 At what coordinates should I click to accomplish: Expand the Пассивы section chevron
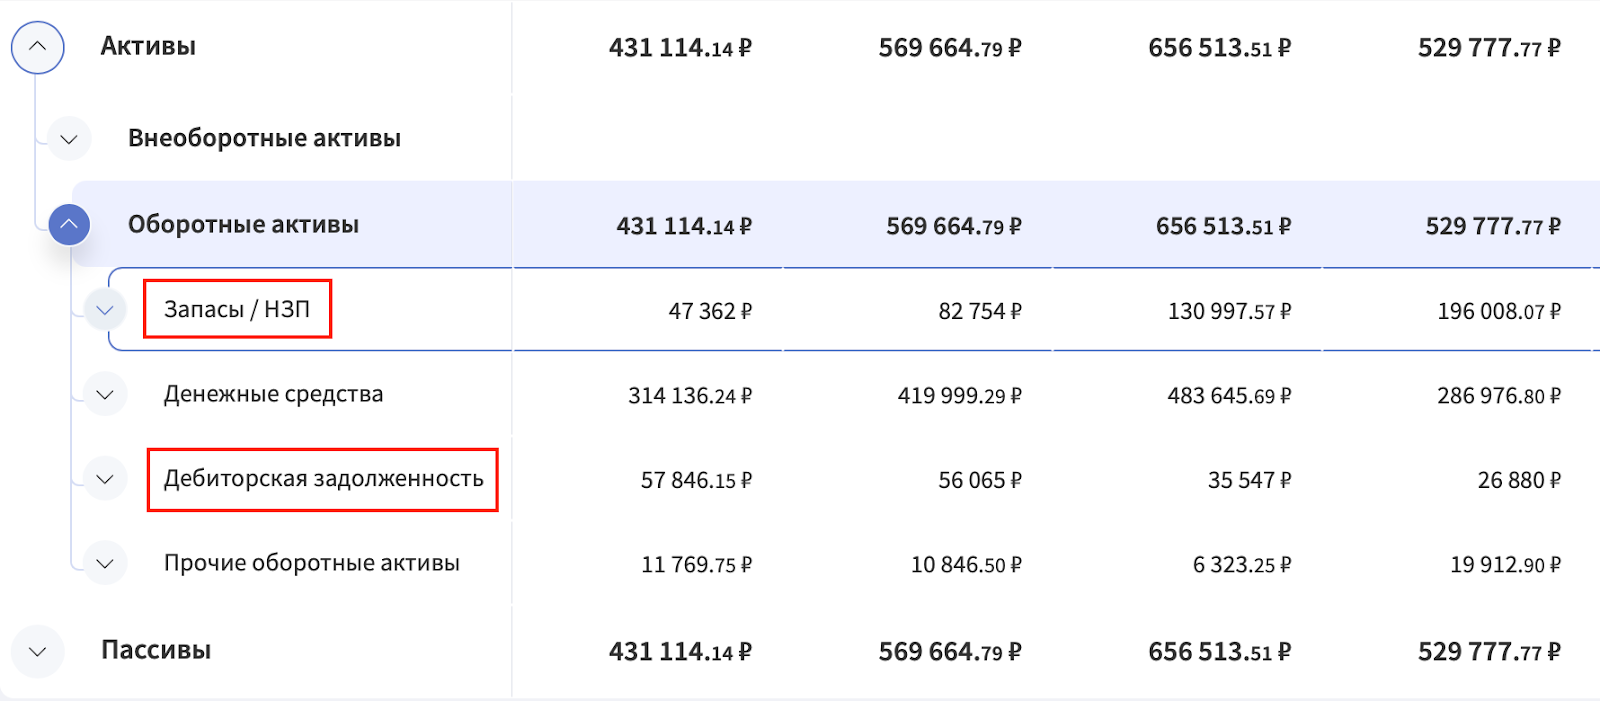click(38, 652)
